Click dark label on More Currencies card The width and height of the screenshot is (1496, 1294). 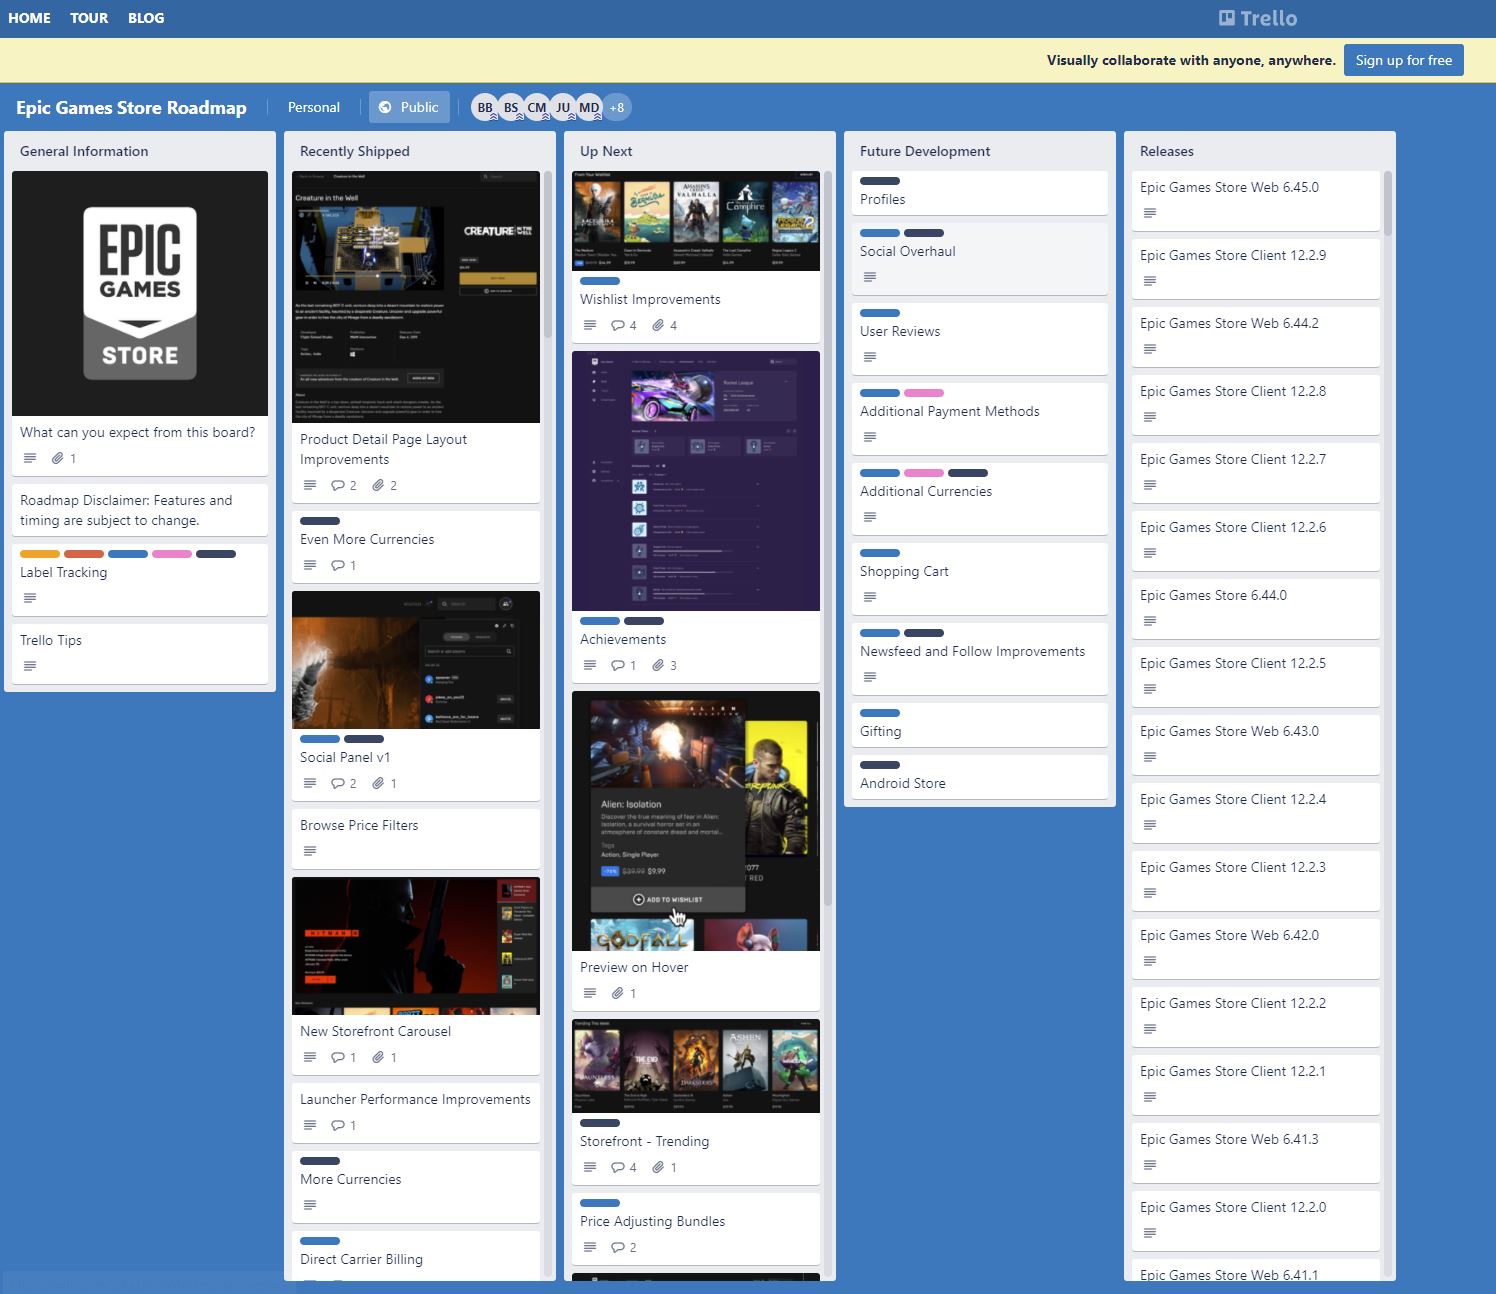(320, 1161)
